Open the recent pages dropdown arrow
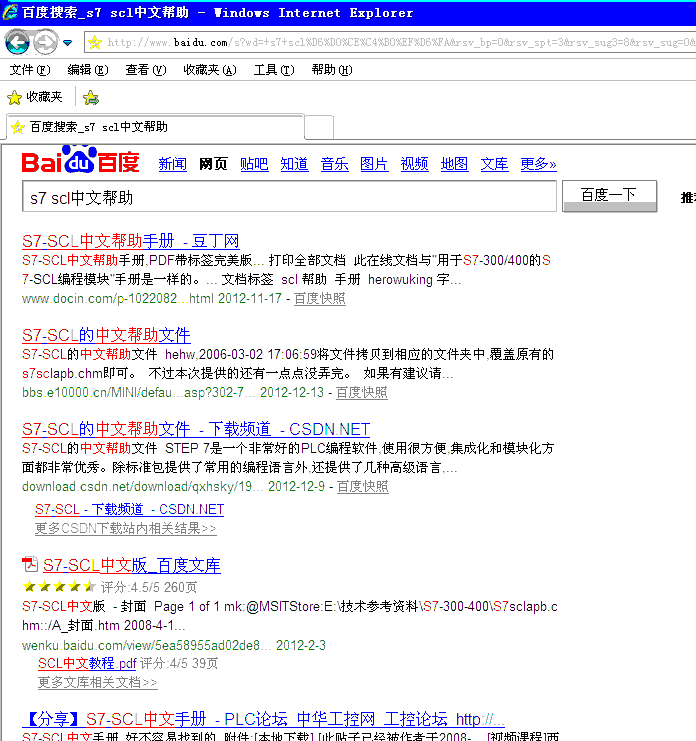The image size is (696, 741). click(68, 43)
